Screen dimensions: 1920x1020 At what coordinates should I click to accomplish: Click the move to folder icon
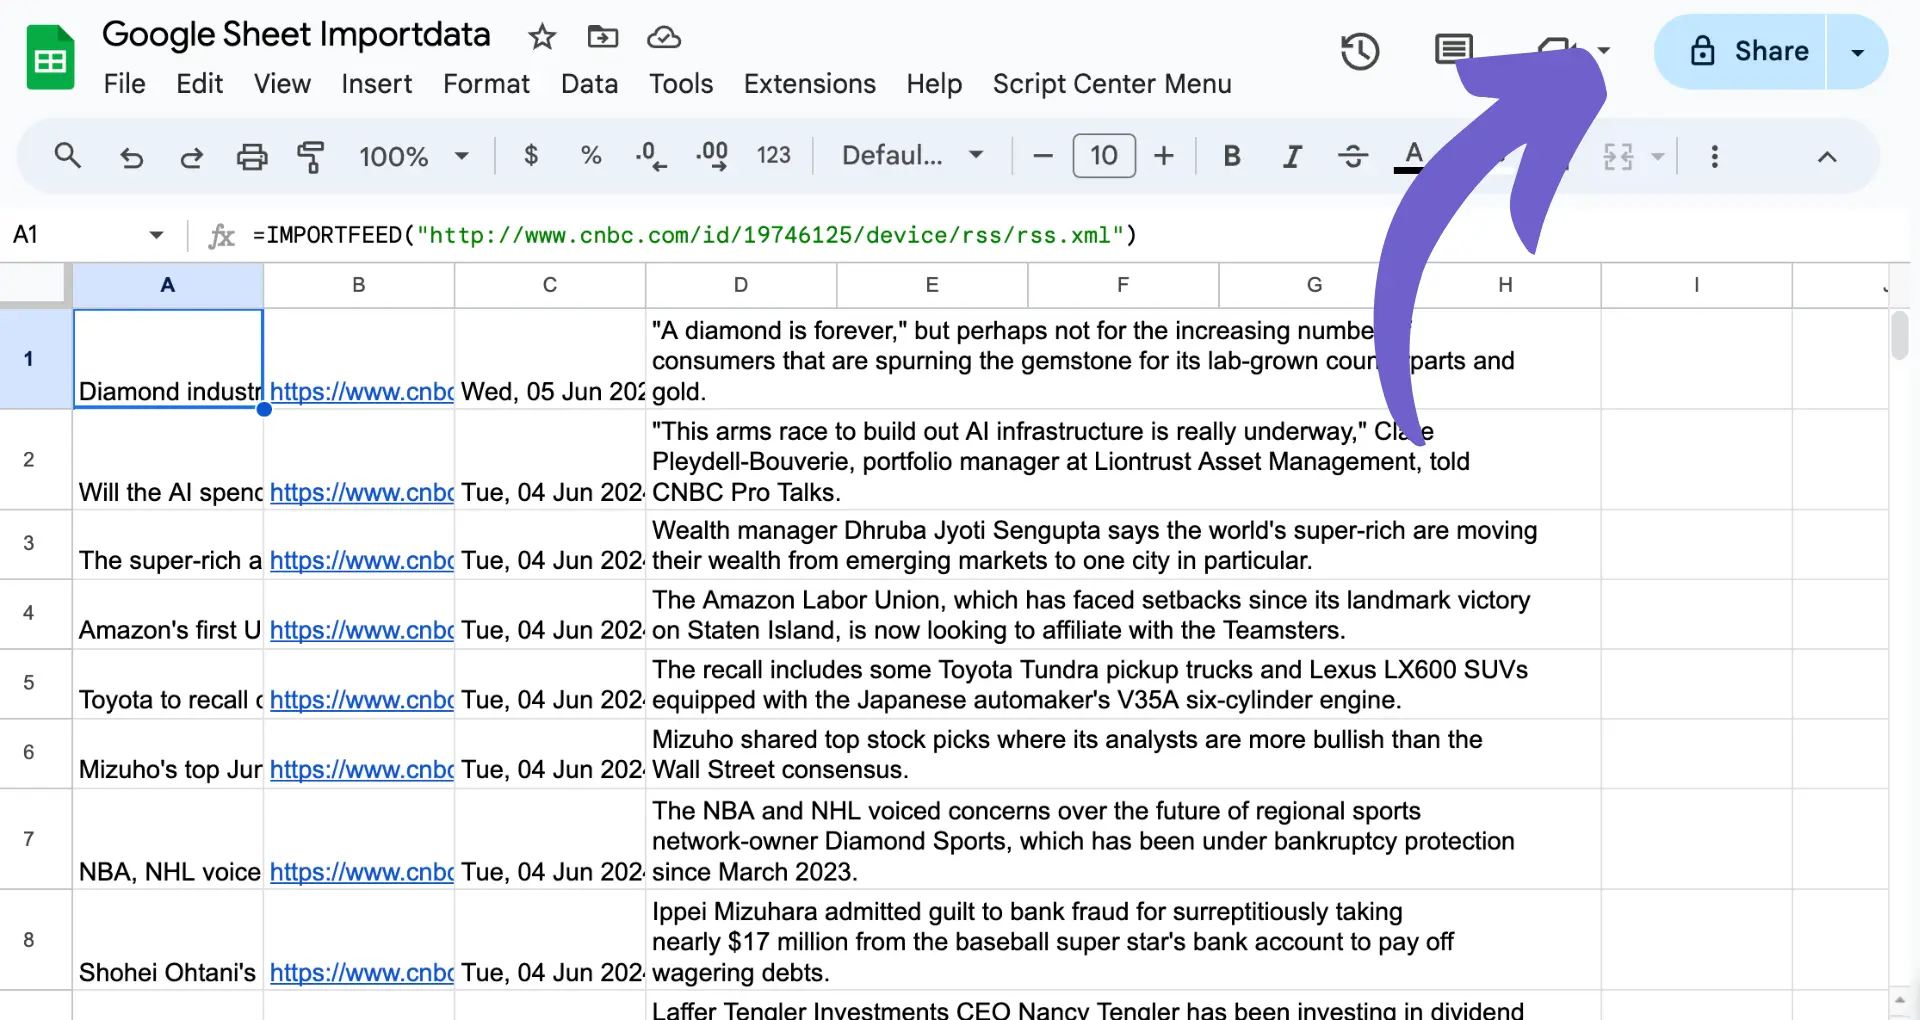coord(602,37)
